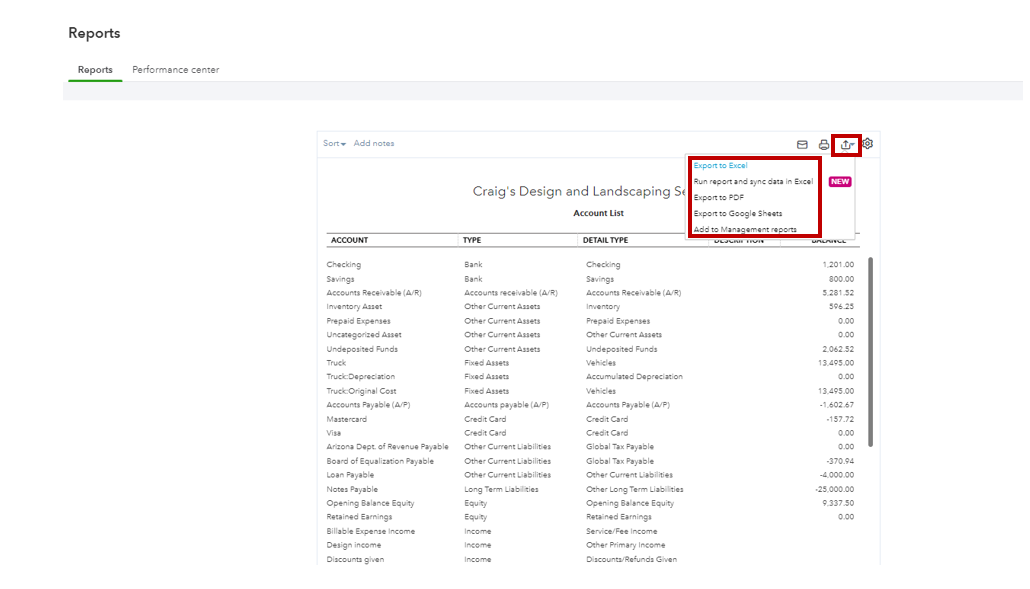Choose Run report and sync data in Excel
This screenshot has height=589, width=1030.
753,182
